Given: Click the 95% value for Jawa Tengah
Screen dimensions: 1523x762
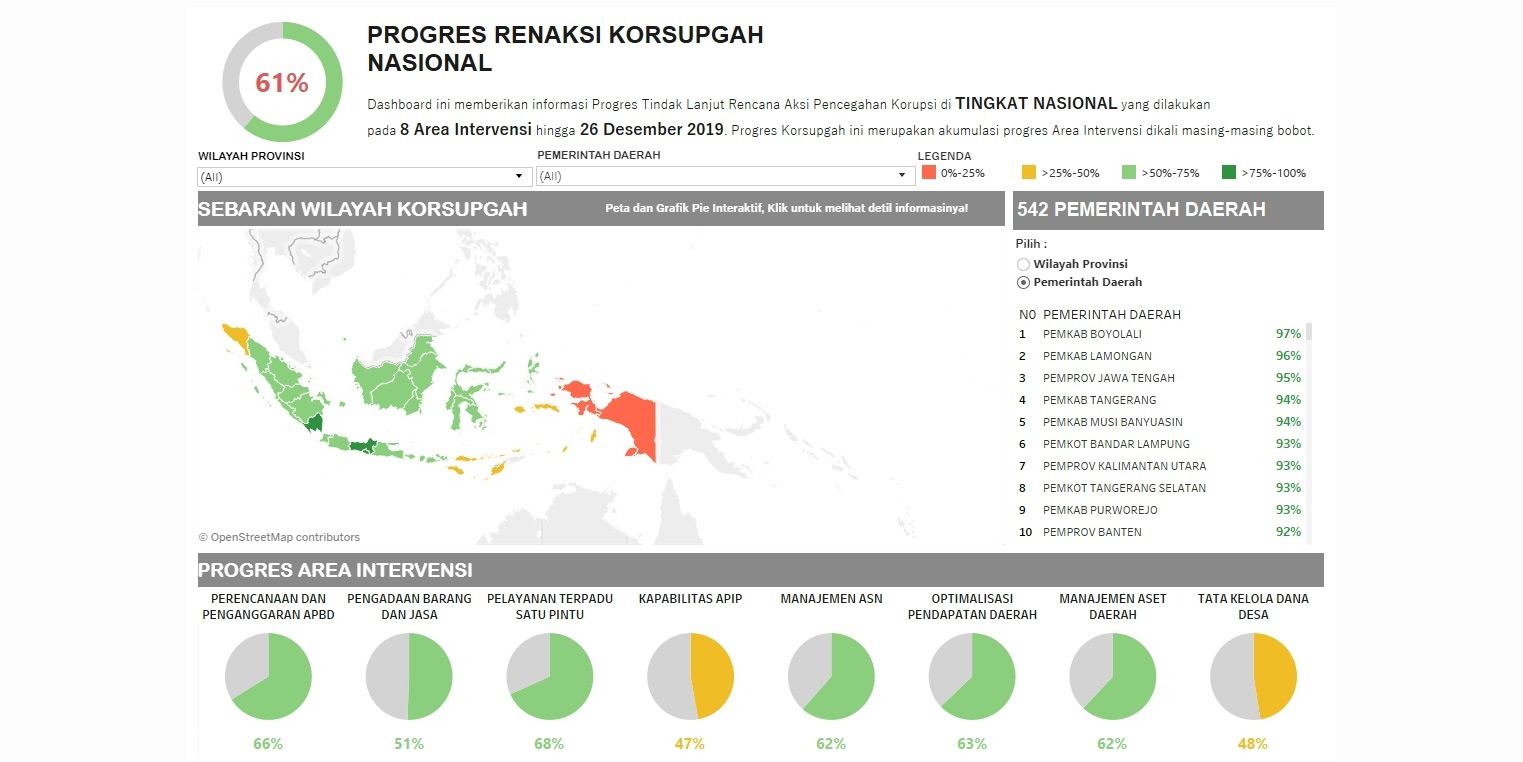Looking at the screenshot, I should tap(1288, 378).
